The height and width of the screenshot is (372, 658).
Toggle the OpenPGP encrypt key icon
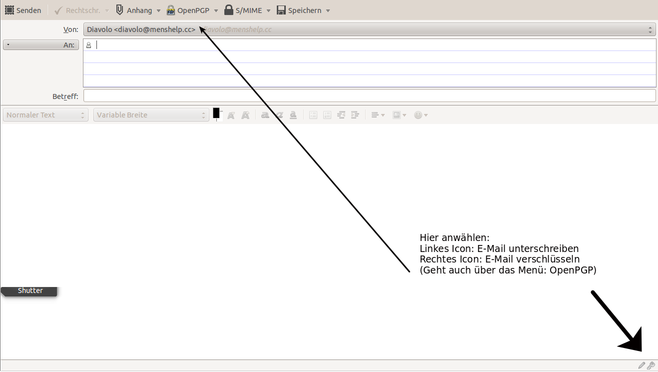651,366
